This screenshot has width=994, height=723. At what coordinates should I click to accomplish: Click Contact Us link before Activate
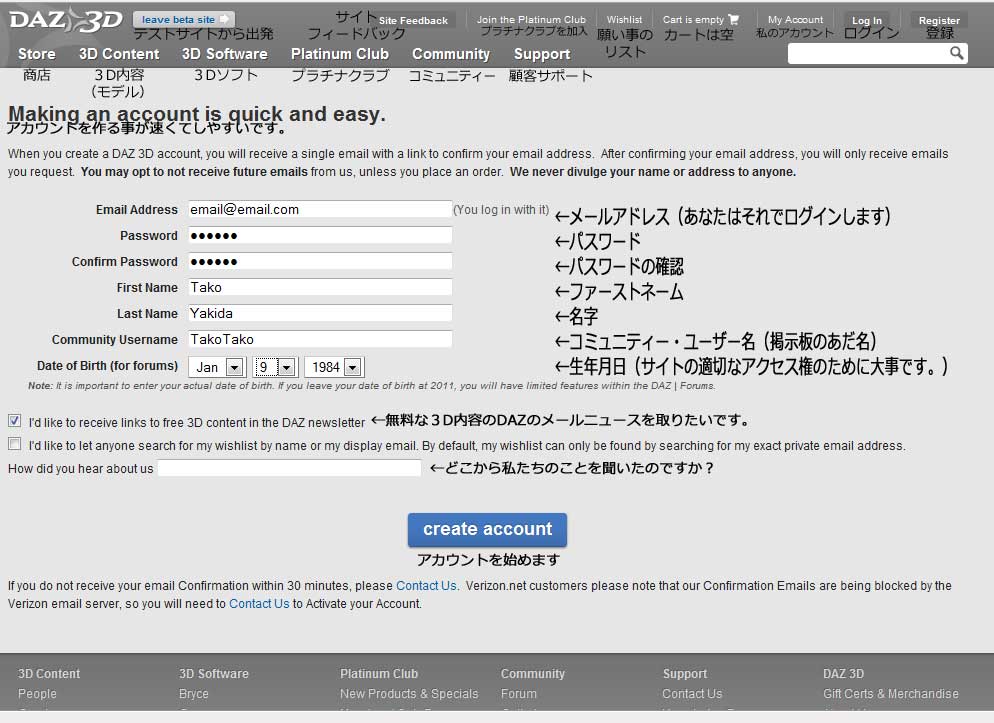pyautogui.click(x=259, y=603)
